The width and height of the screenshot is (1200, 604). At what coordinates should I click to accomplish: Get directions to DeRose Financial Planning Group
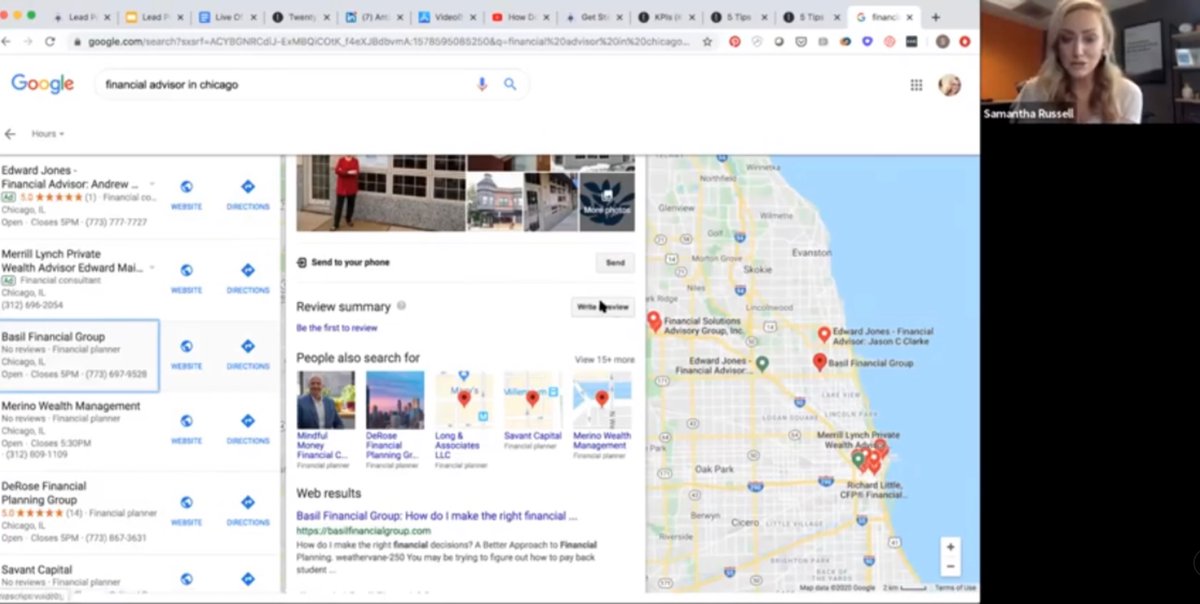tap(248, 510)
